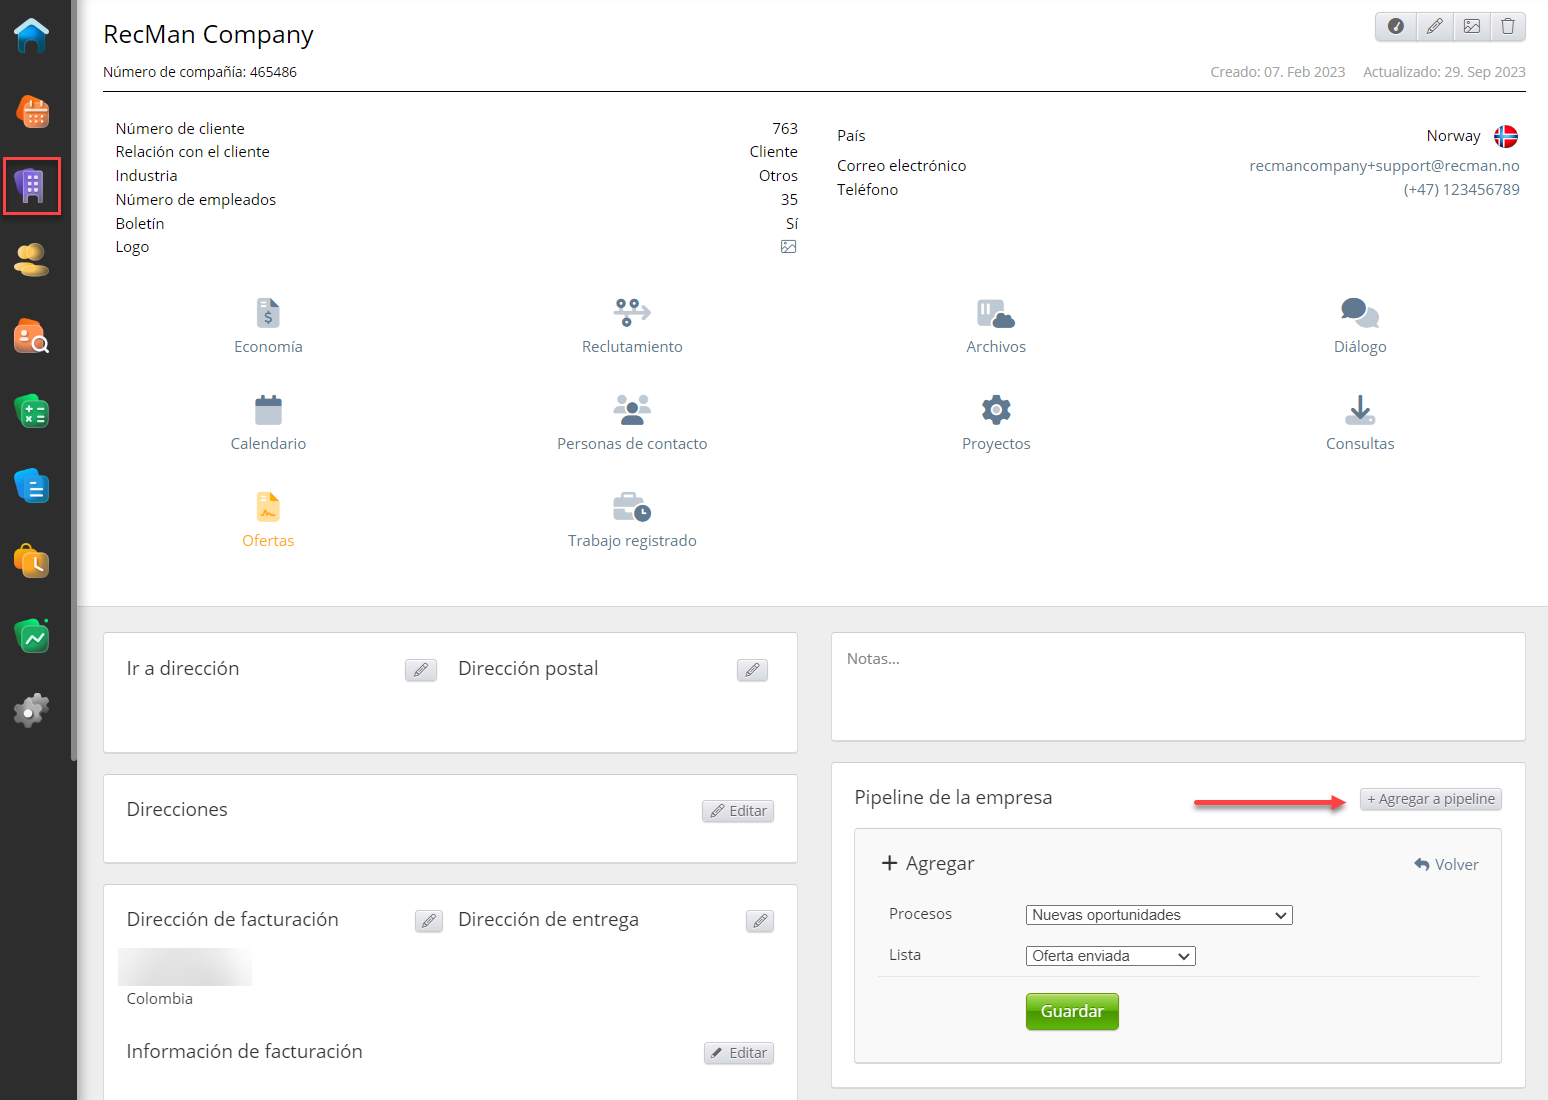Open the Reclutamiento module
The width and height of the screenshot is (1548, 1100).
tap(632, 326)
